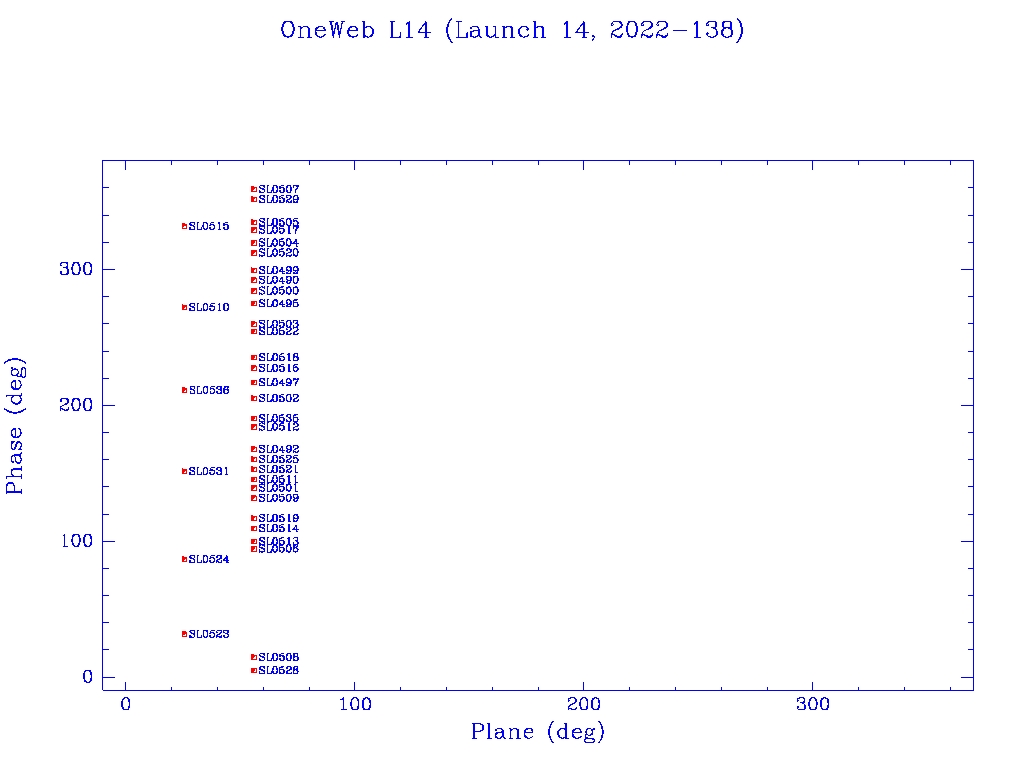Select the SL0524 satellite label
This screenshot has height=768, width=1024.
[209, 560]
